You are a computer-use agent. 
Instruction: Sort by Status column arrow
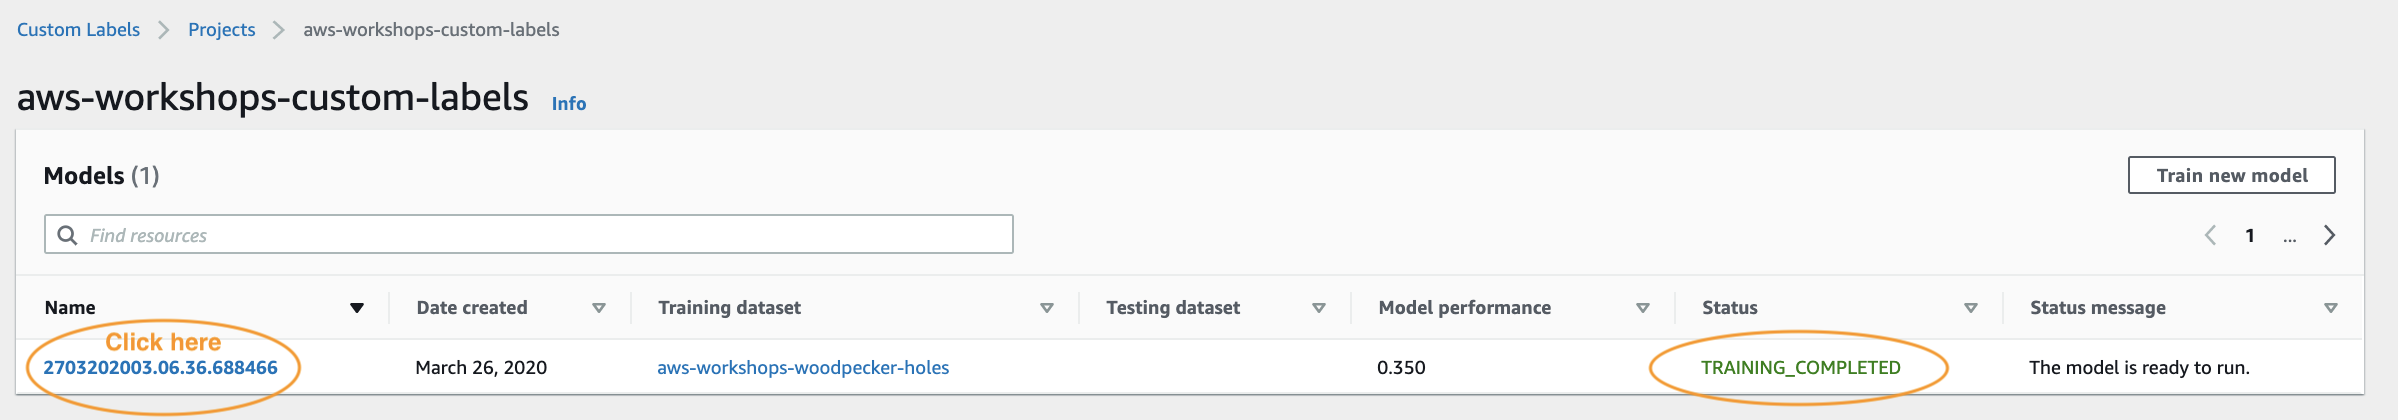click(1971, 308)
